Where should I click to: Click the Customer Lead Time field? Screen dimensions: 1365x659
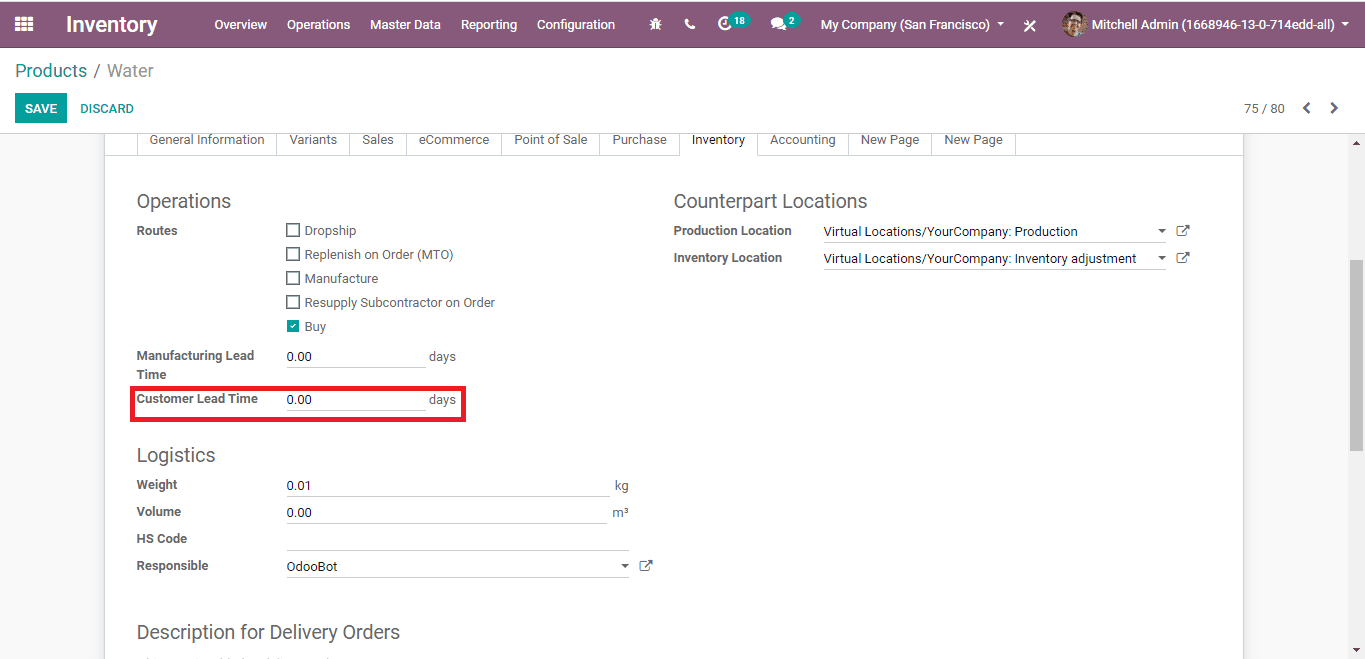click(x=356, y=400)
